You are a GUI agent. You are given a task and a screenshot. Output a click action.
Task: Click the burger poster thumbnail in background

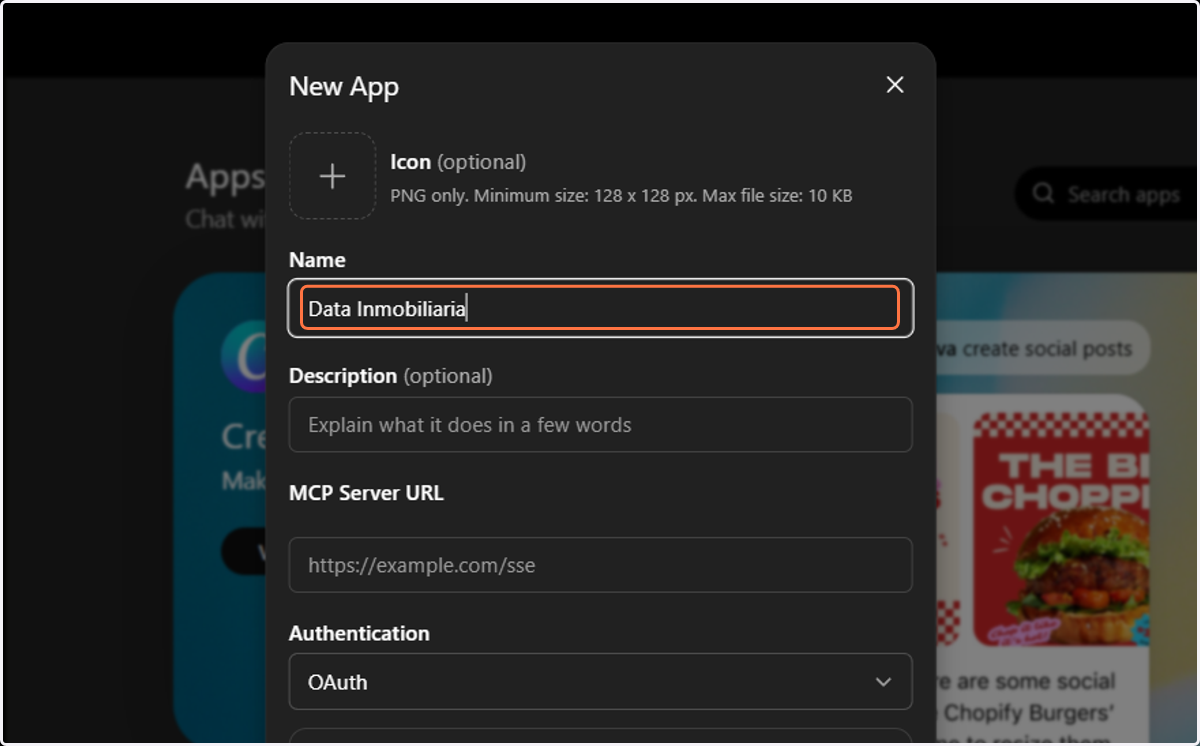coord(1061,528)
